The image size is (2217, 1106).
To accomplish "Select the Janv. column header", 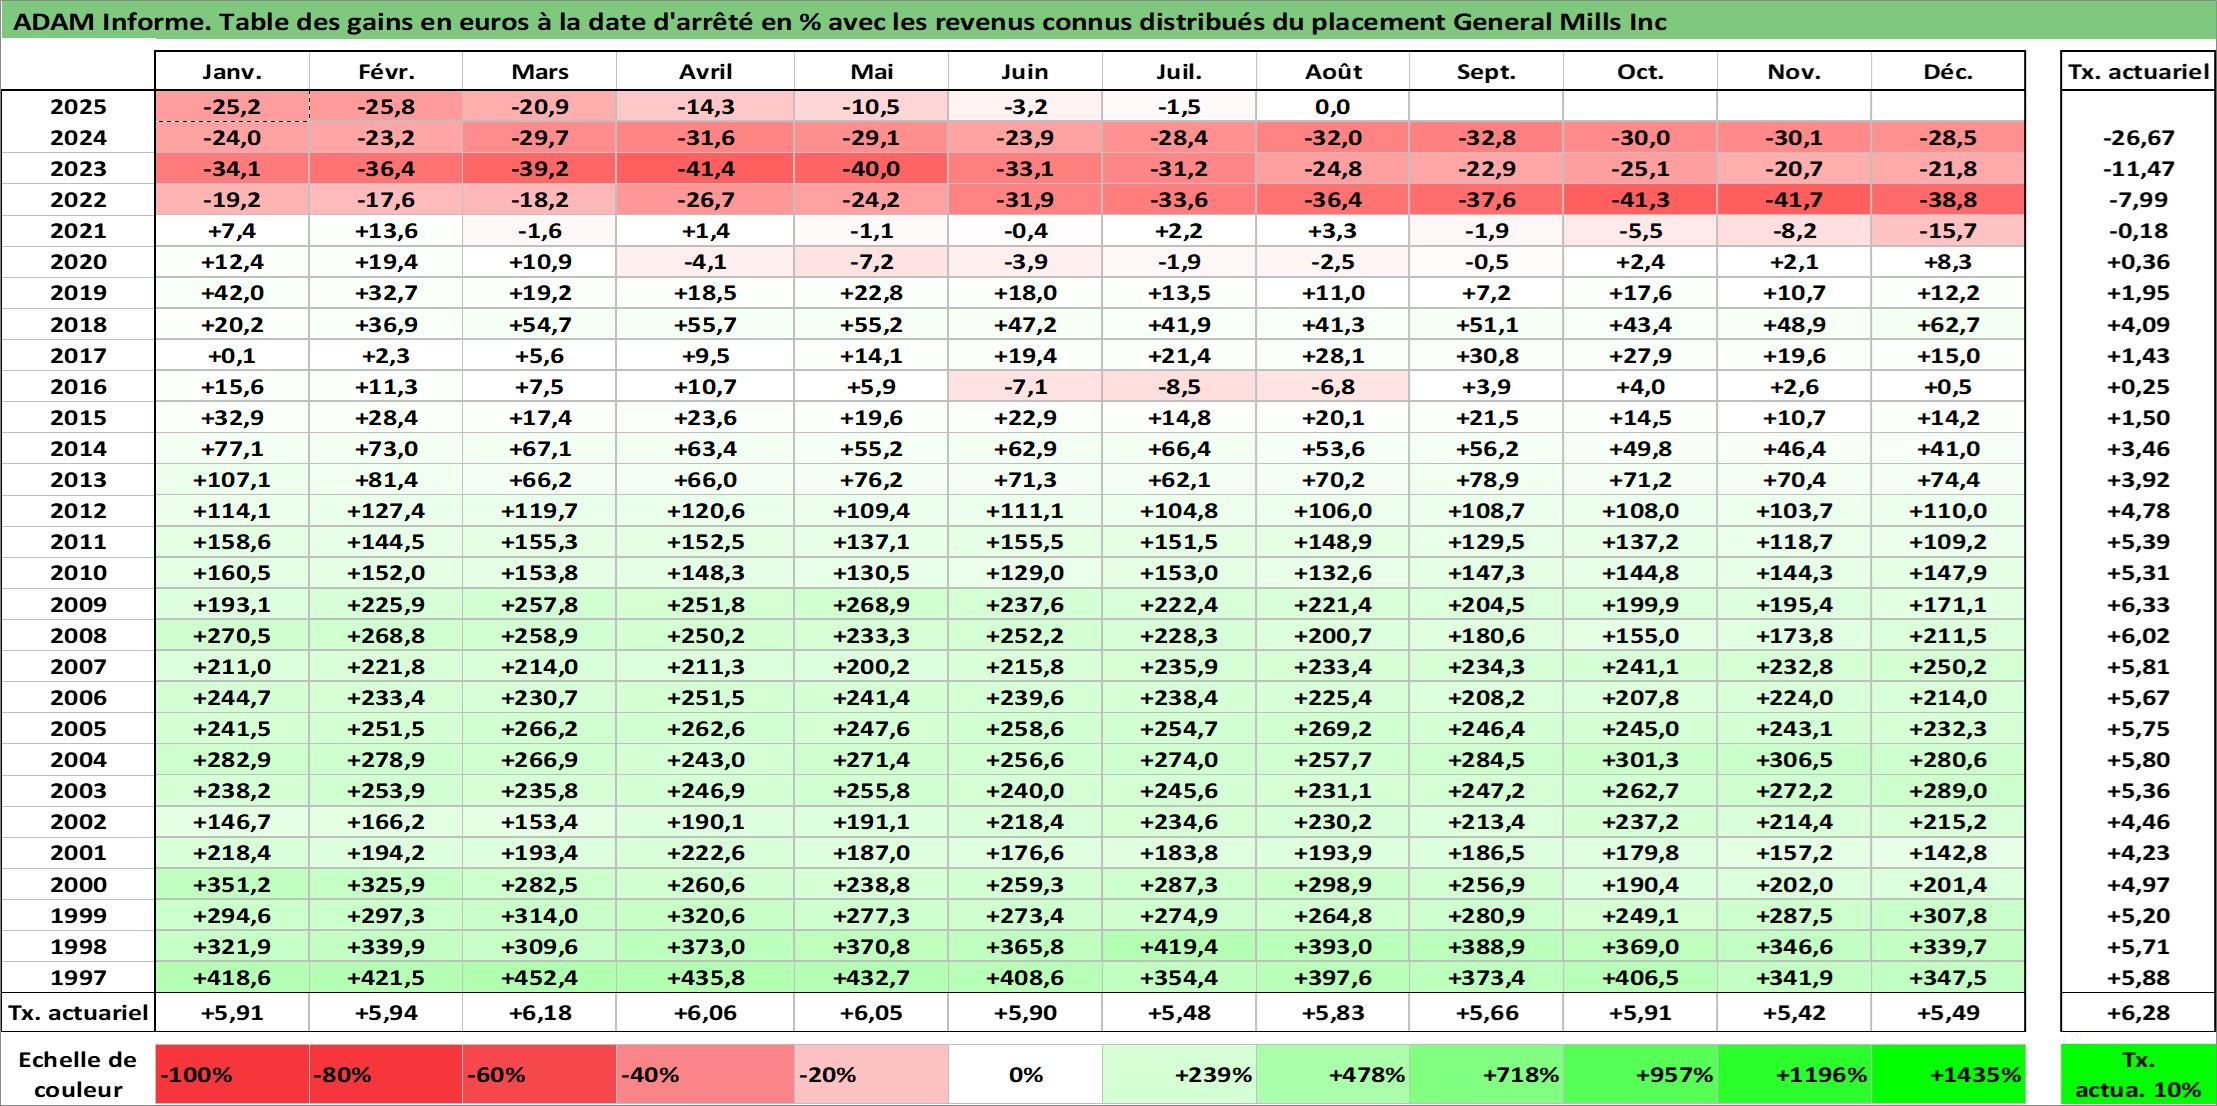I will tap(232, 71).
